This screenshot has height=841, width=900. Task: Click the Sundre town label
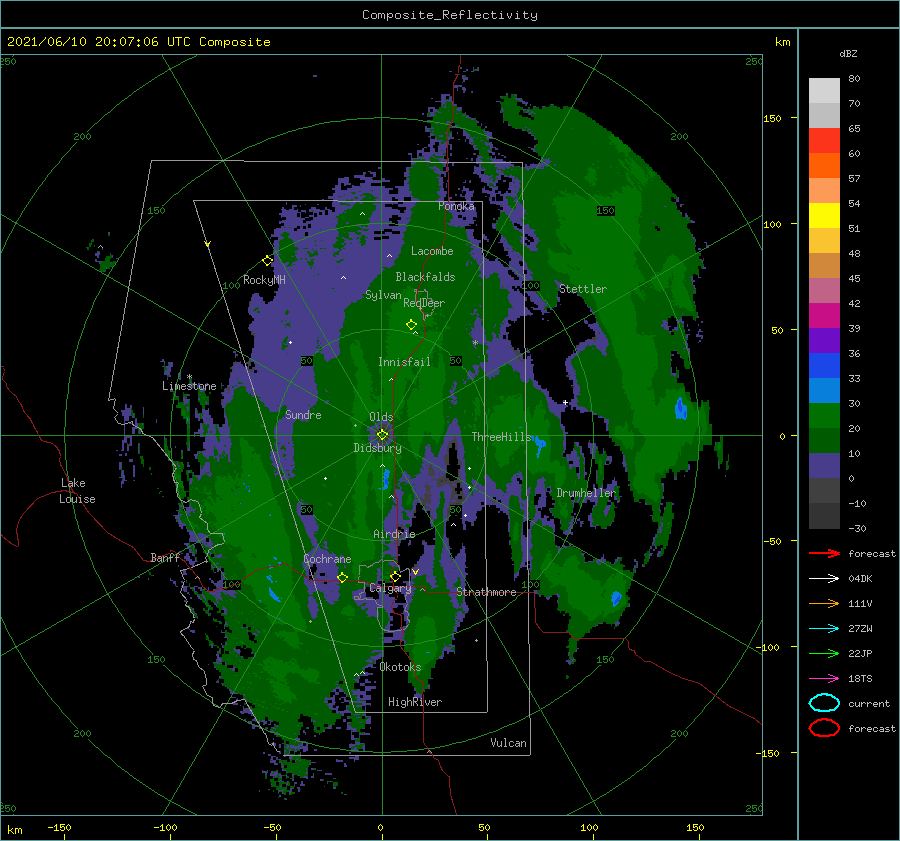[x=303, y=415]
